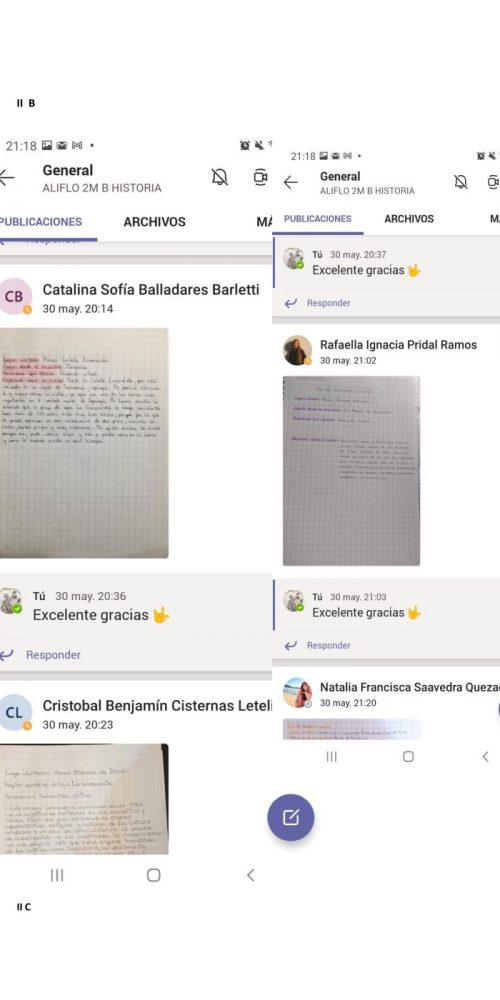Viewport: 500px width, 1000px height.
Task: Tap Rafaella Ignacia Pridal Ramos profile picture
Action: click(x=297, y=350)
